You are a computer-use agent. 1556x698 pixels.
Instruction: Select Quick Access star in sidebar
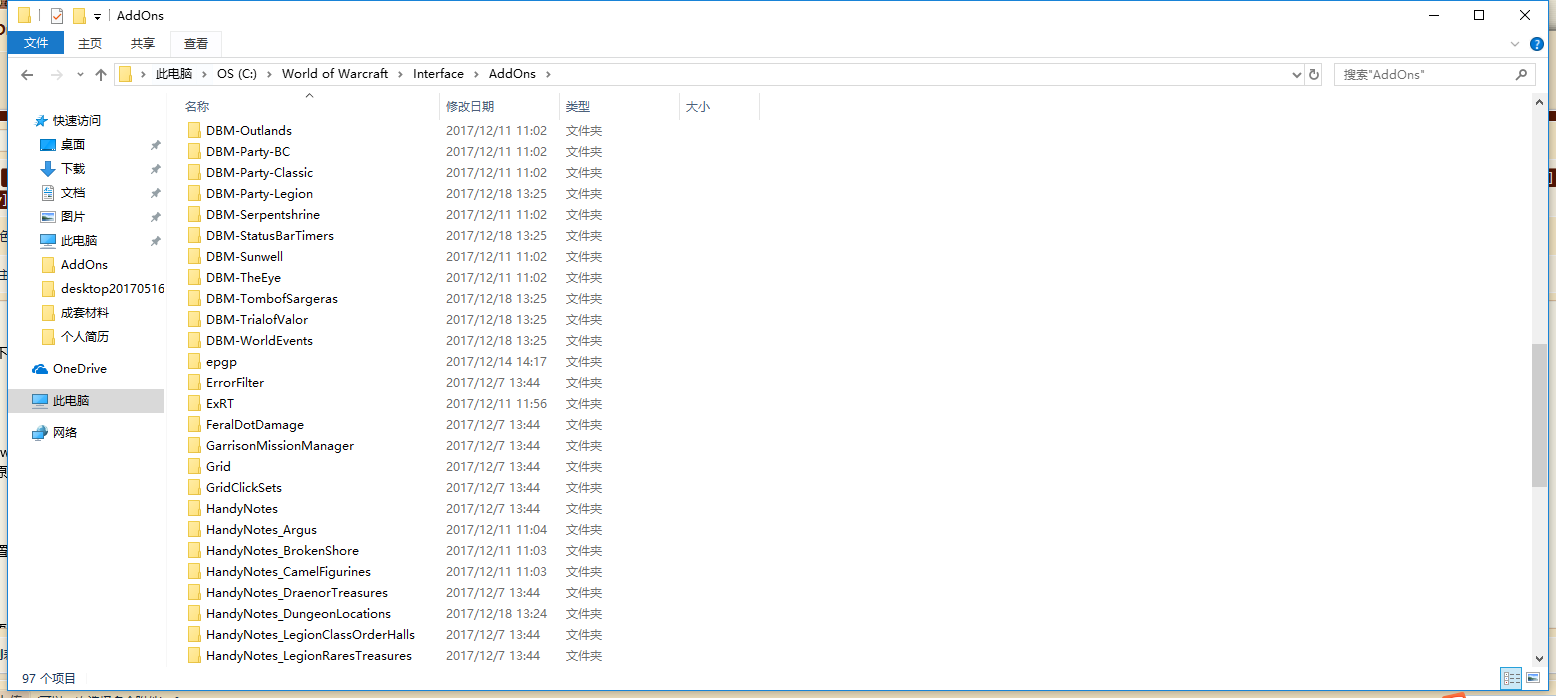click(41, 121)
